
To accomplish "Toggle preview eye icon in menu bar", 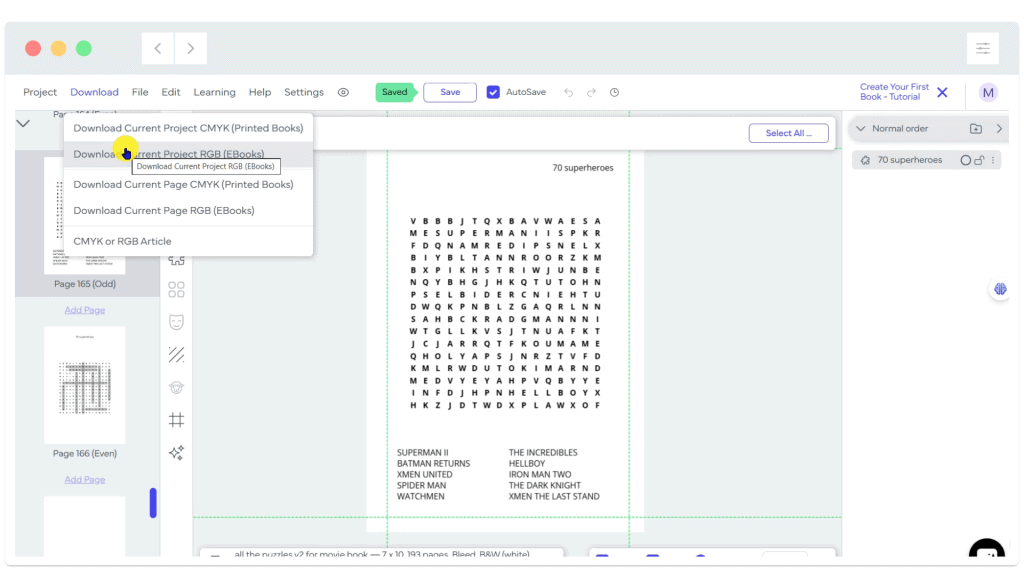I will [x=343, y=93].
